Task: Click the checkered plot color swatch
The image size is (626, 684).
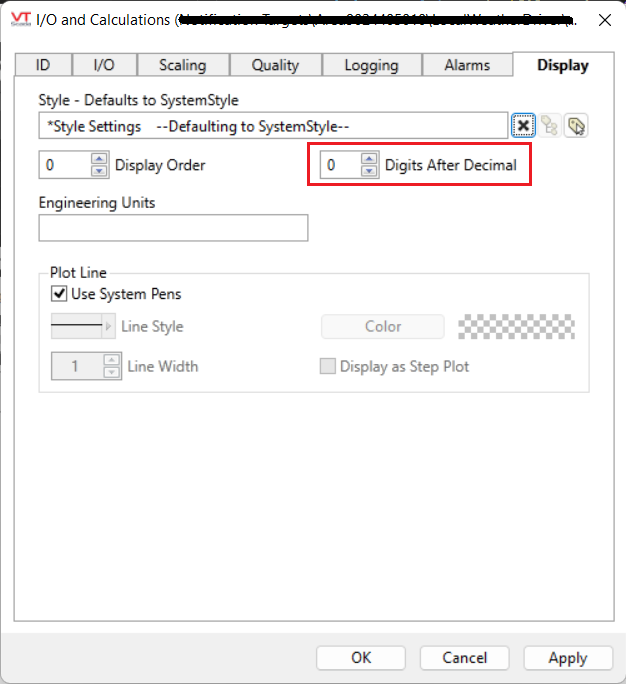Action: click(516, 326)
